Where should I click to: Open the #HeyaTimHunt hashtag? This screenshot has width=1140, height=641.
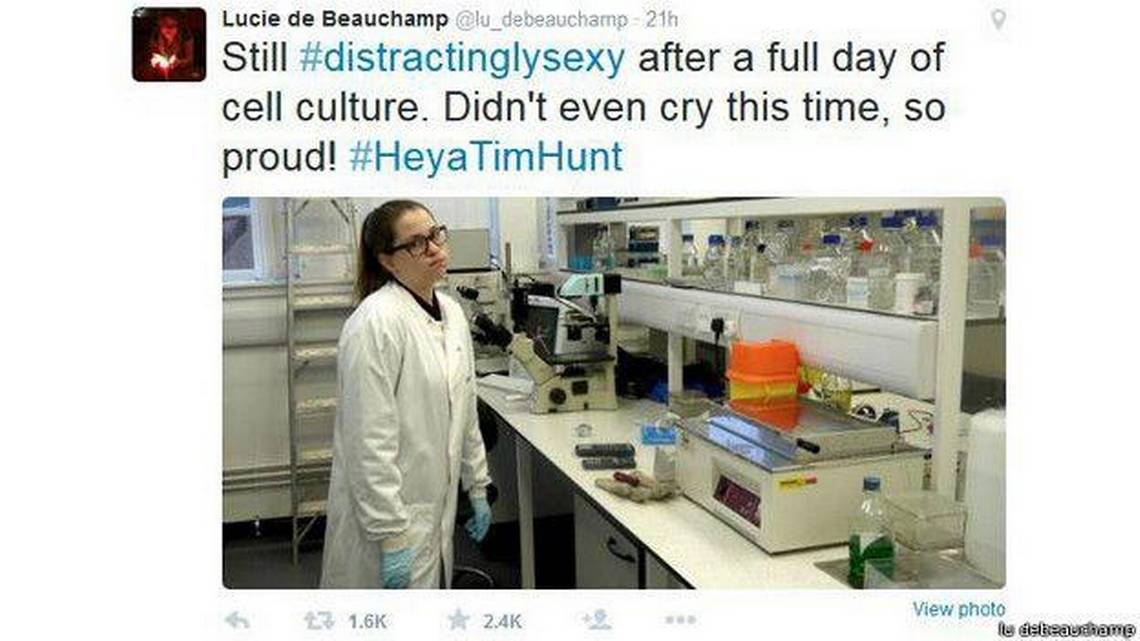[x=486, y=156]
